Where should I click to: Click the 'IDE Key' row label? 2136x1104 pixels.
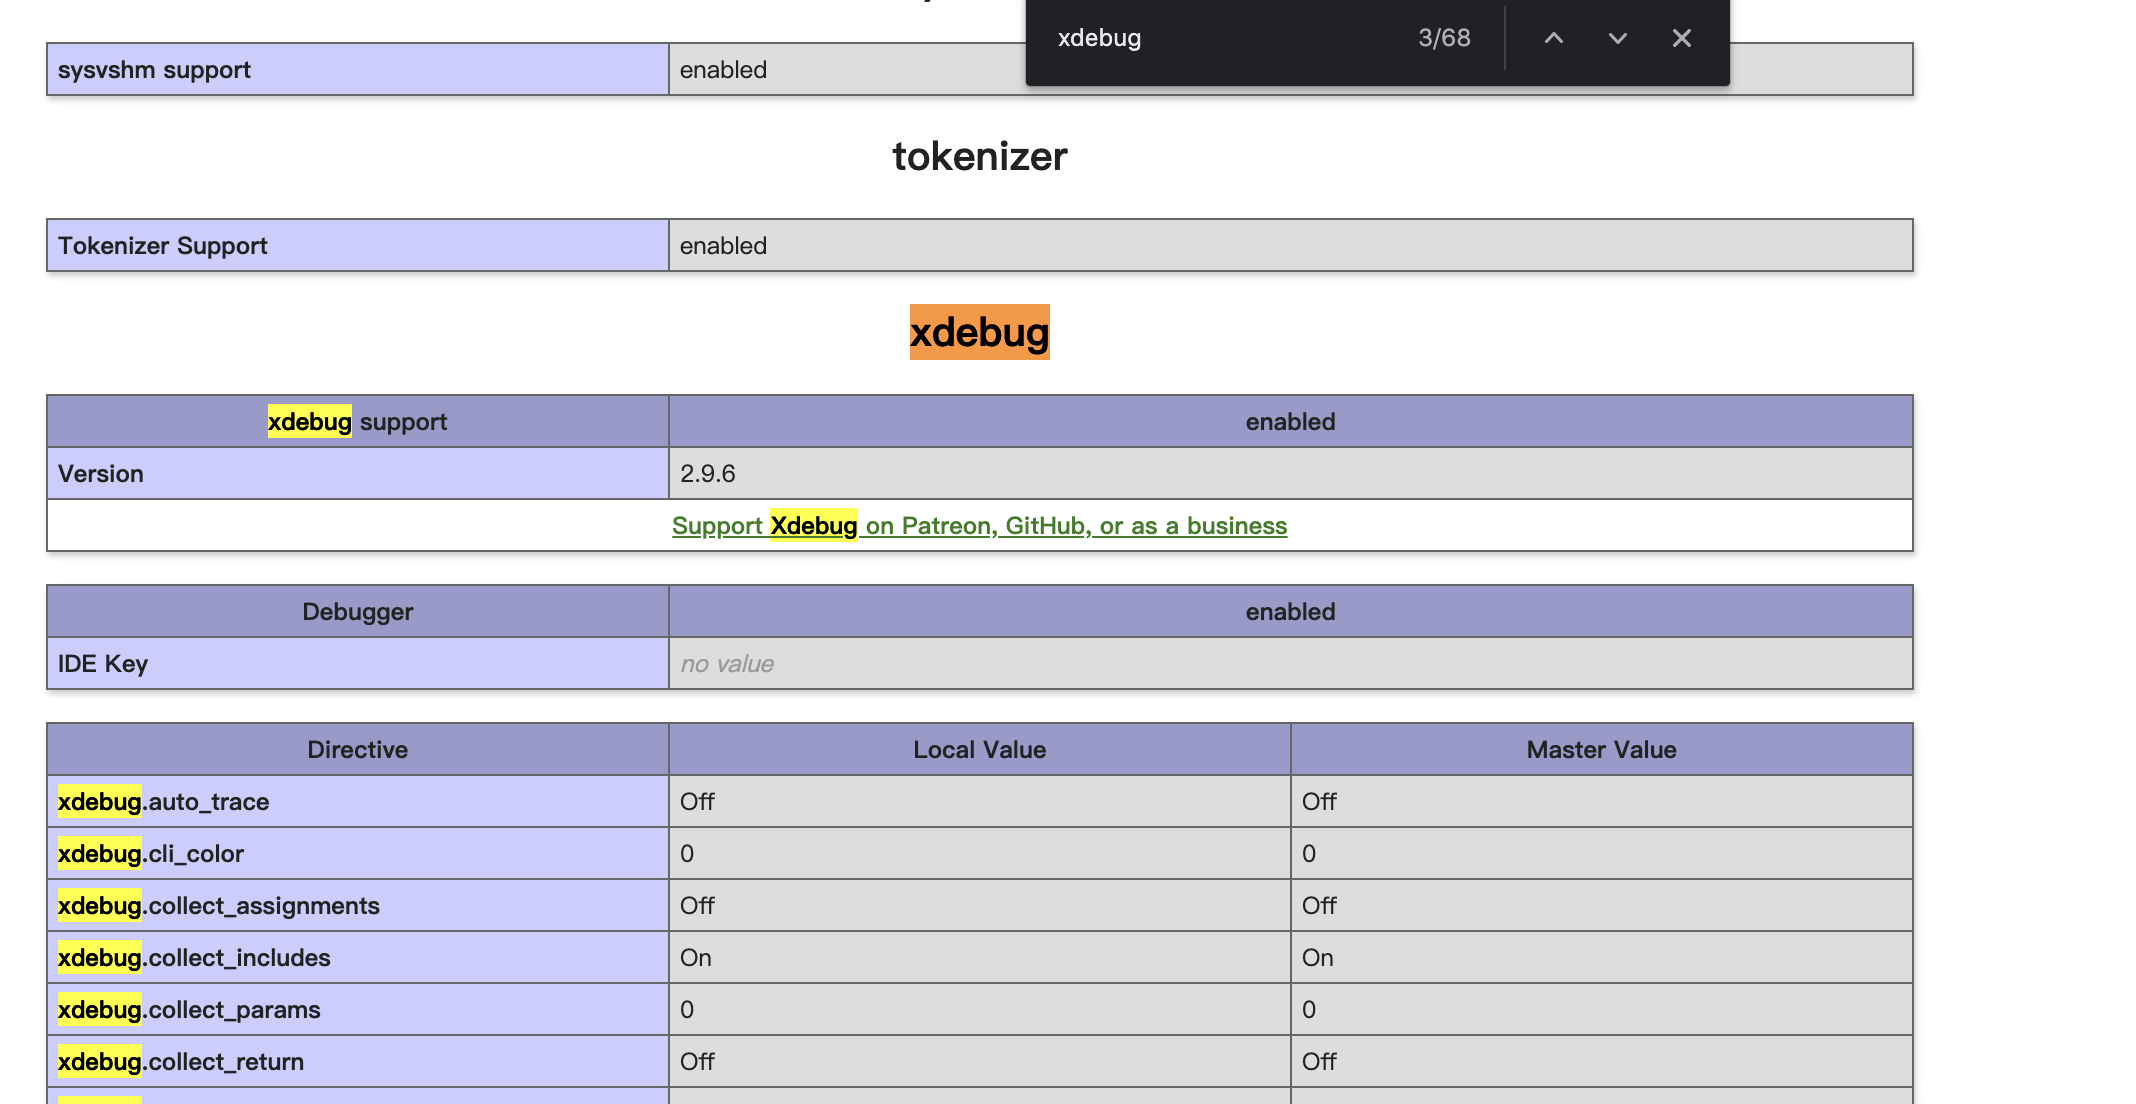click(x=357, y=664)
